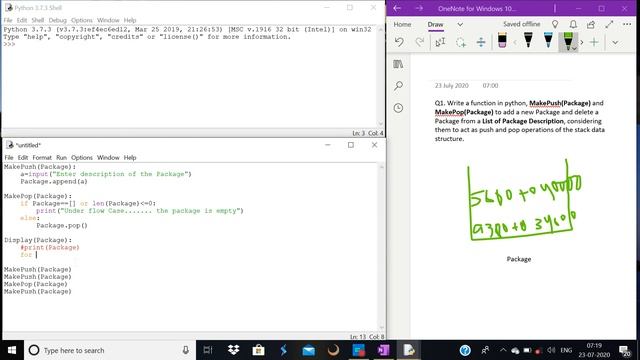Open Help menu in untitled editor

130,158
